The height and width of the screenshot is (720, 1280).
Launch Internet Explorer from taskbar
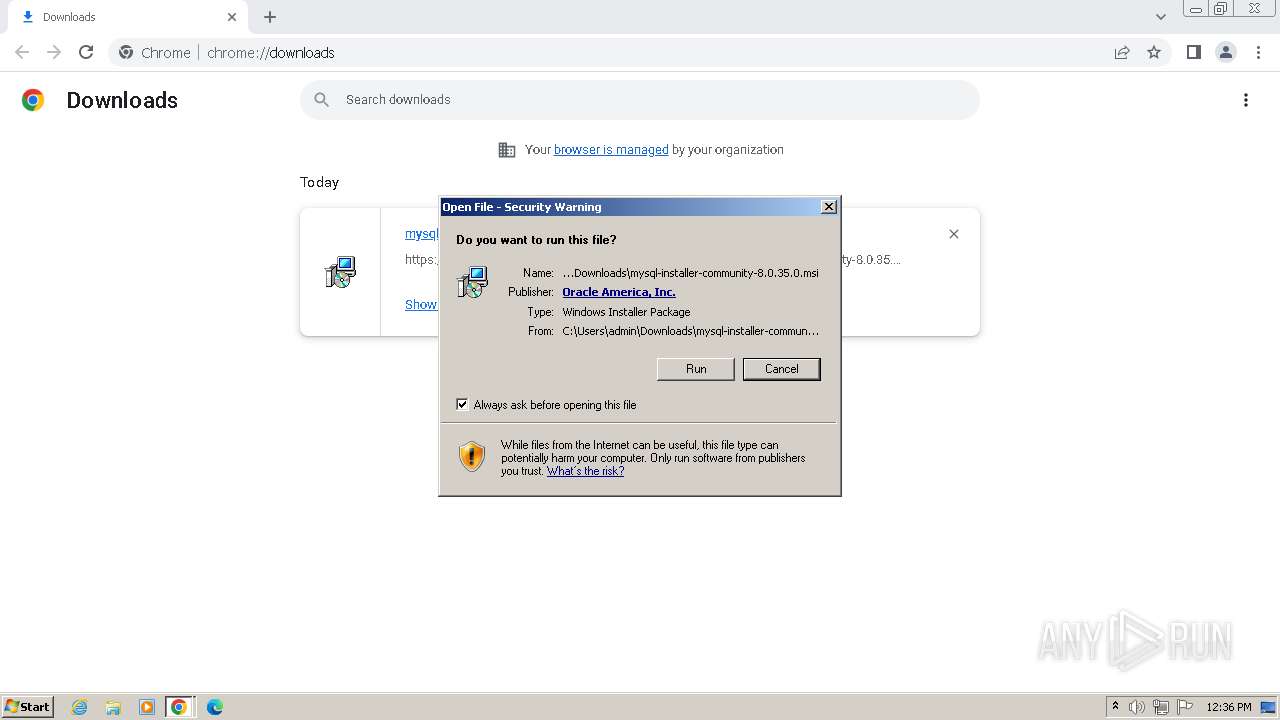[79, 707]
